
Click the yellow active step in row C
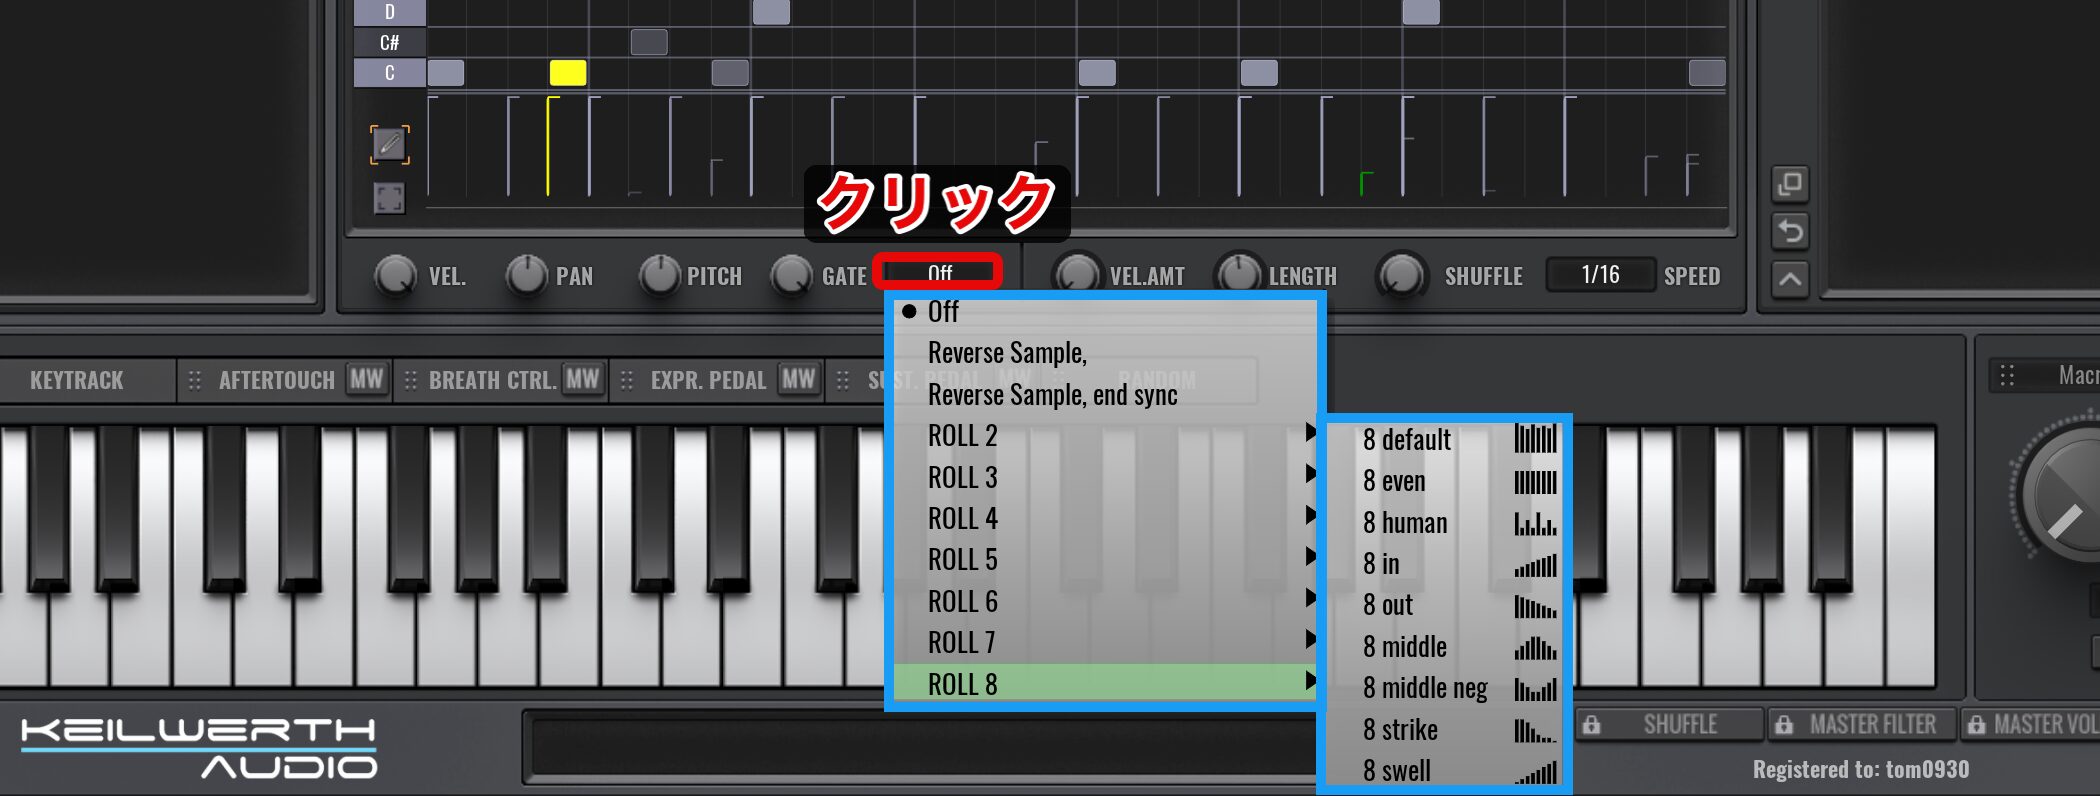pyautogui.click(x=568, y=73)
